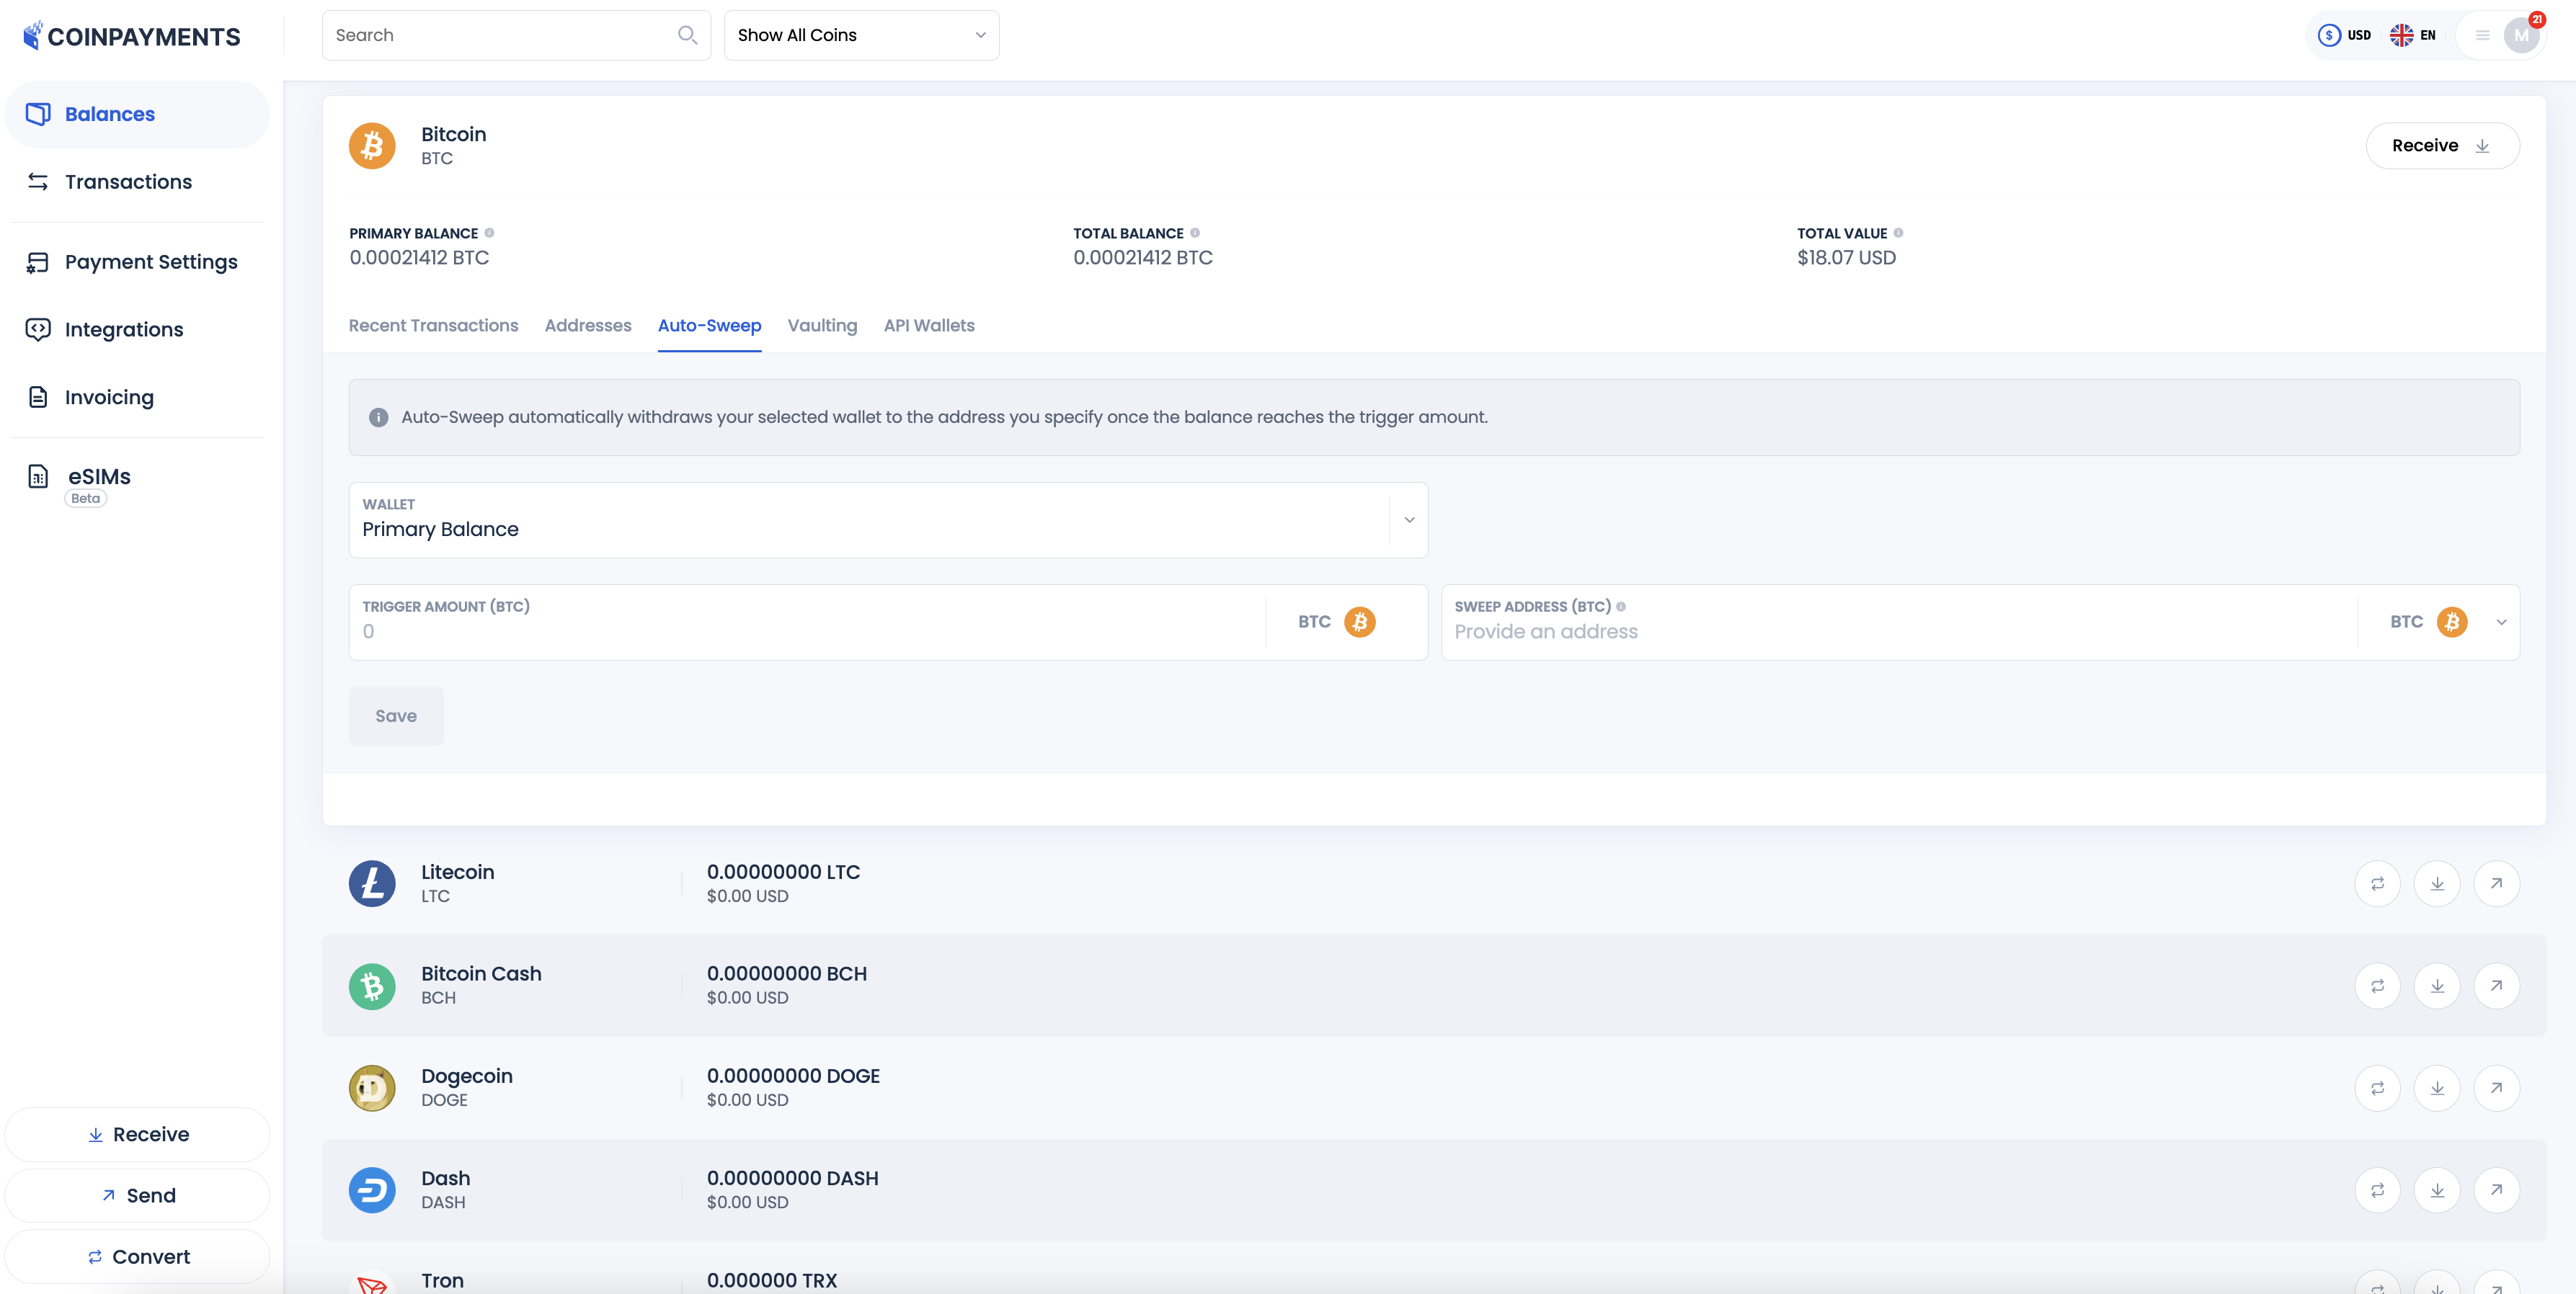Click the hamburger menu icon
The image size is (2576, 1294).
coord(2482,35)
